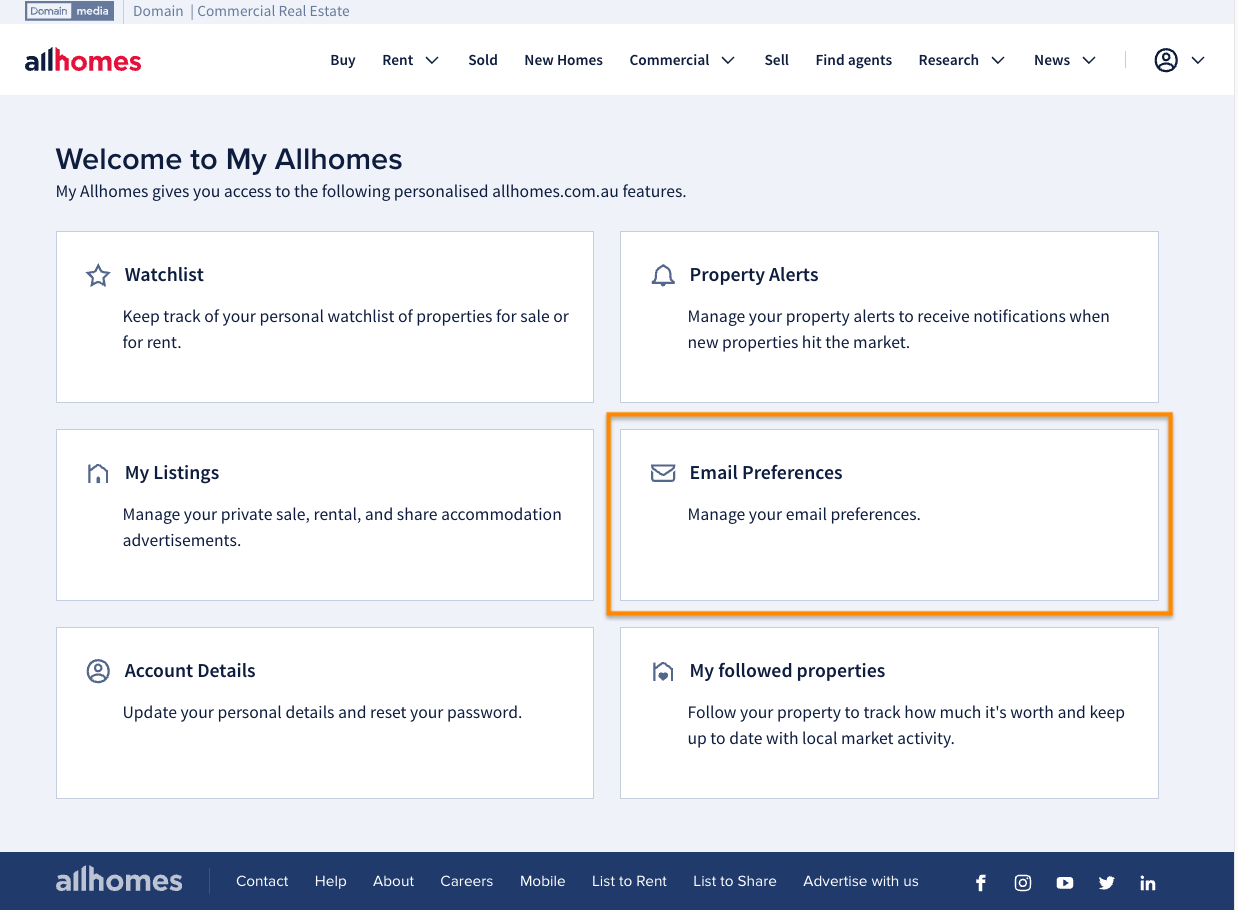
Task: Open the Facebook page from footer
Action: [x=981, y=882]
